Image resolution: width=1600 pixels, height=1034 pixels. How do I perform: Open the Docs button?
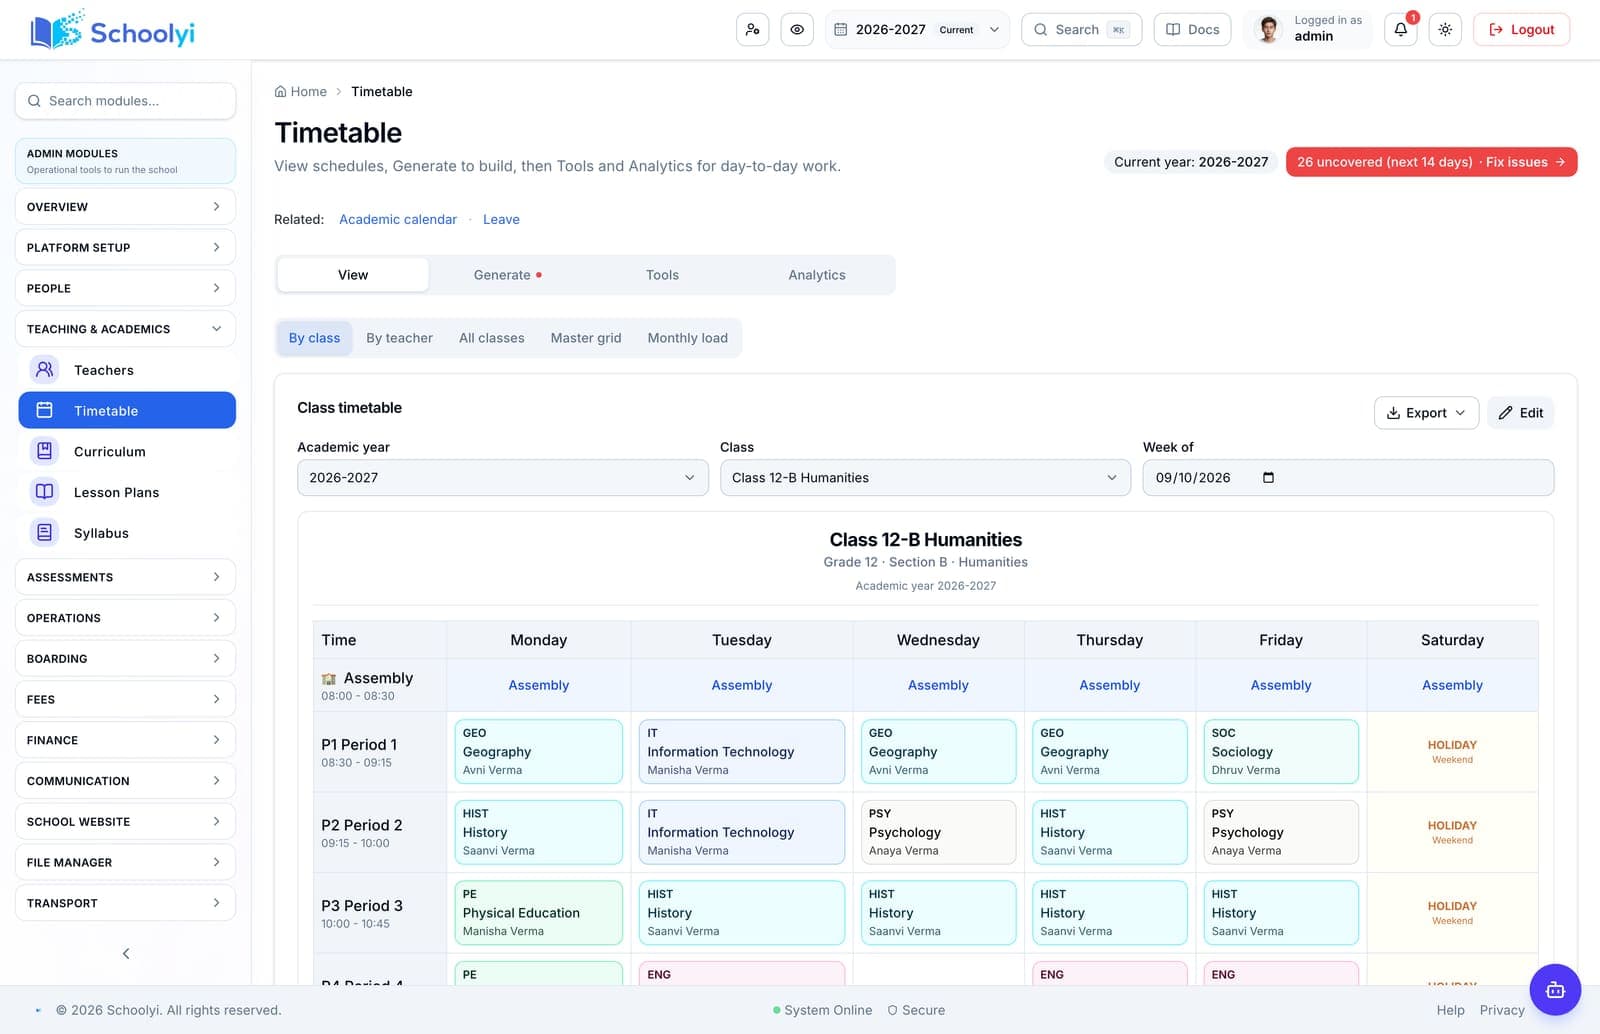click(1192, 30)
